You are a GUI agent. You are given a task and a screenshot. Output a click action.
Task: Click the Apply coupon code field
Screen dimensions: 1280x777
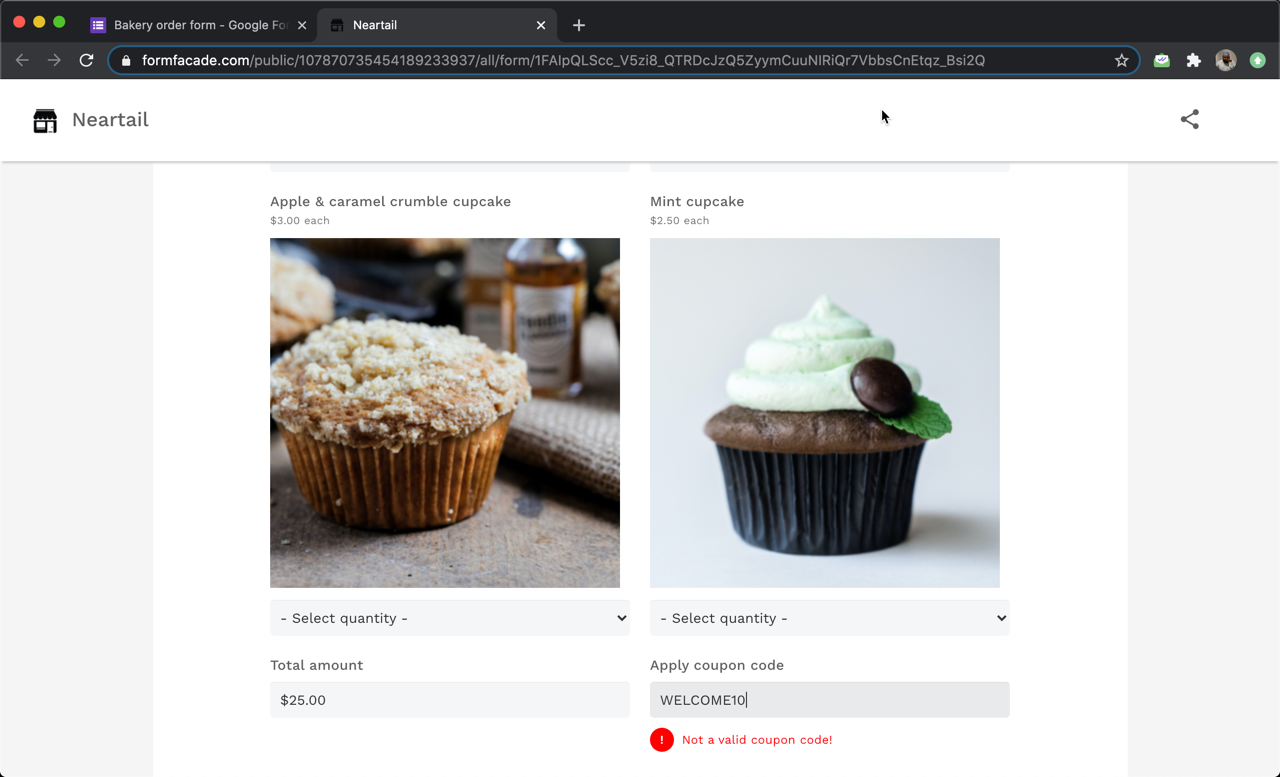(829, 700)
